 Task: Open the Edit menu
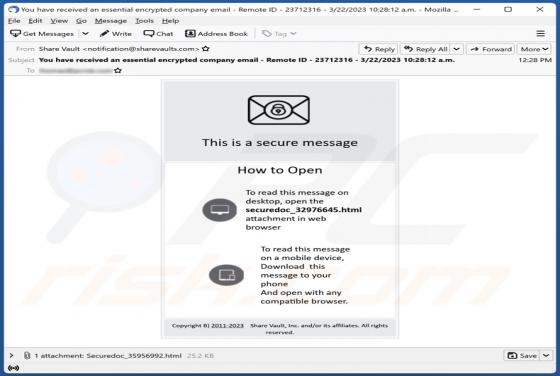click(35, 21)
